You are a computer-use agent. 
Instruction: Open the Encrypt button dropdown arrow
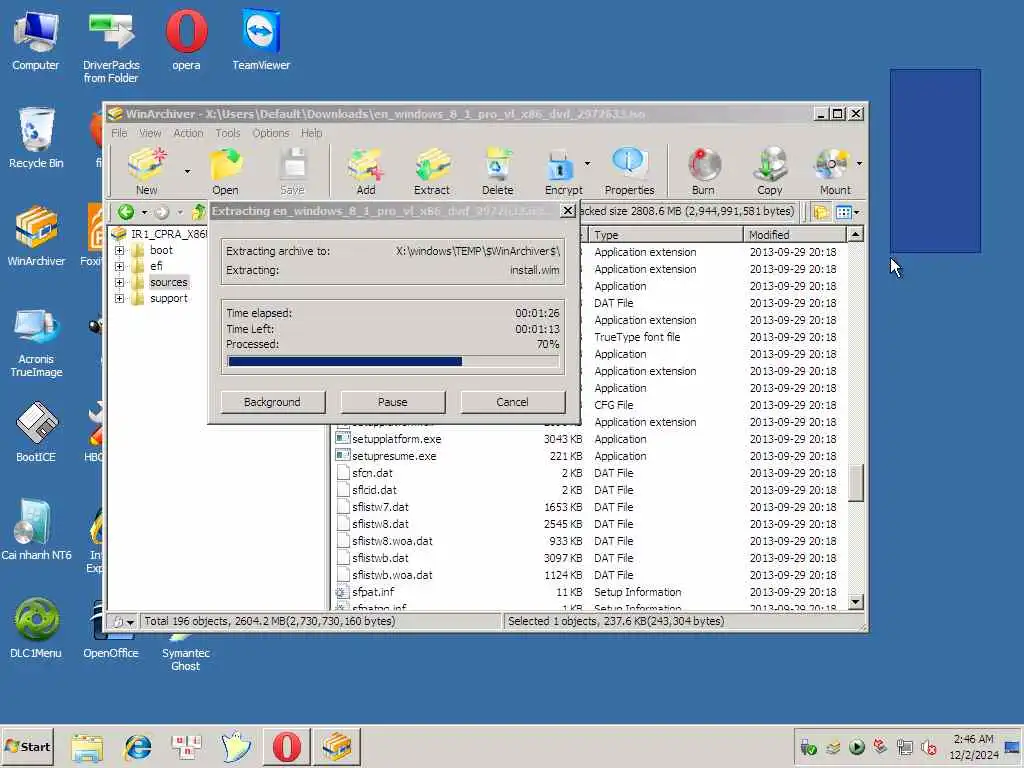click(587, 163)
